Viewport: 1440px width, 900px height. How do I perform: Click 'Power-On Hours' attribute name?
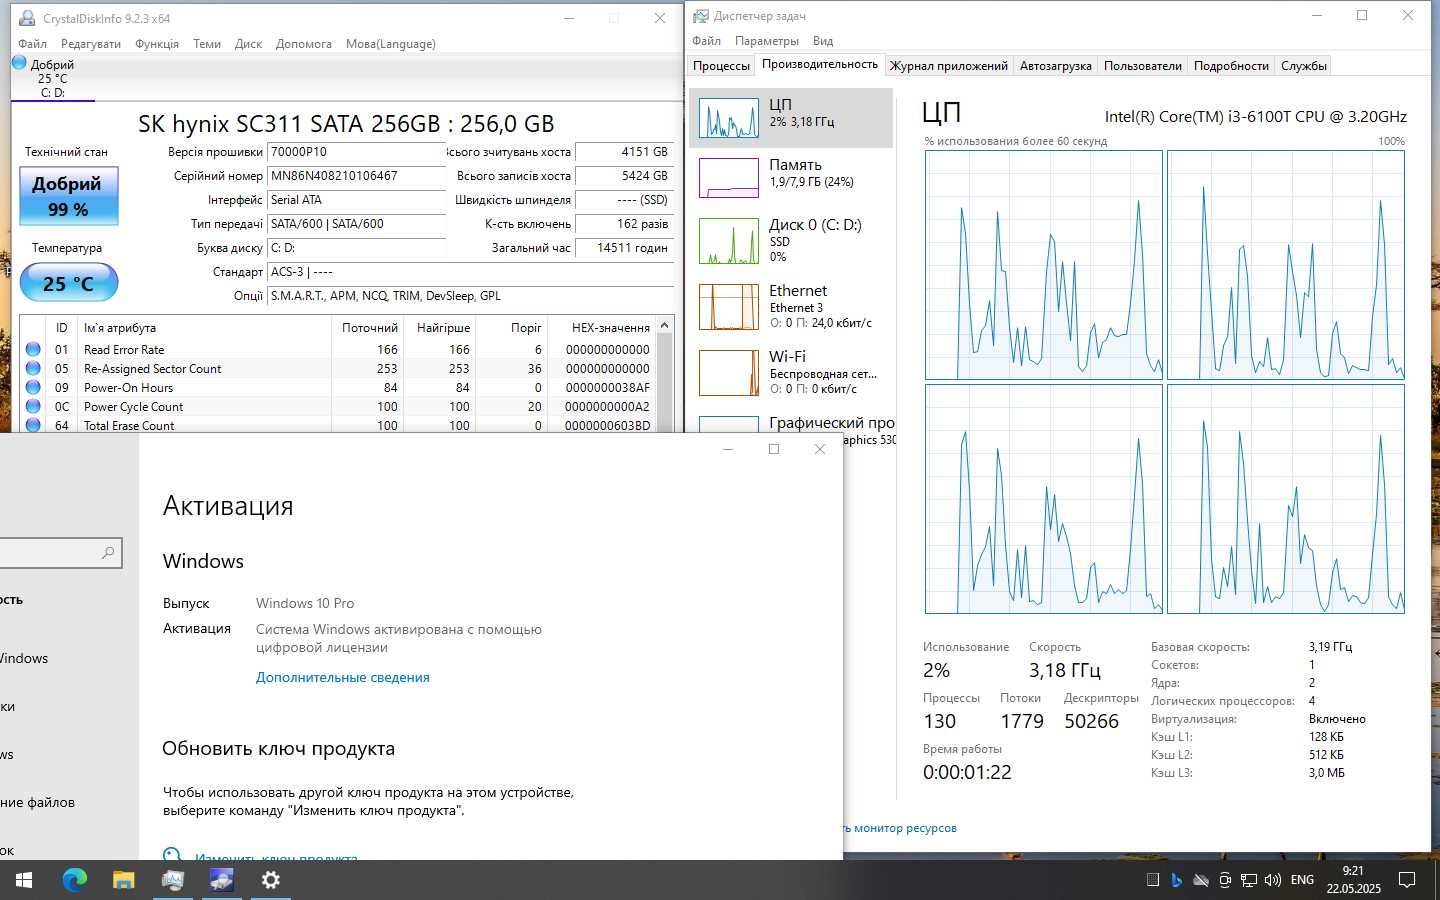coord(128,388)
